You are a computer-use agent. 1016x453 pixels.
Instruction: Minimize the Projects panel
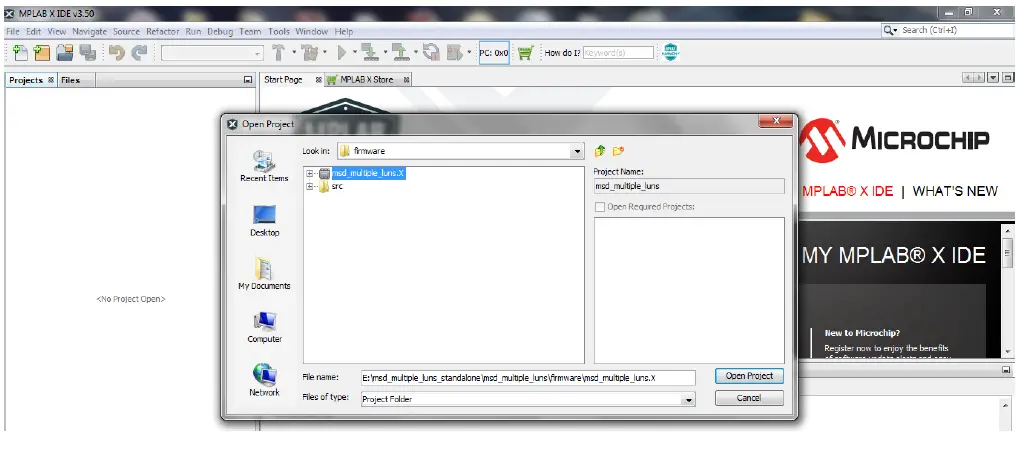pos(248,80)
